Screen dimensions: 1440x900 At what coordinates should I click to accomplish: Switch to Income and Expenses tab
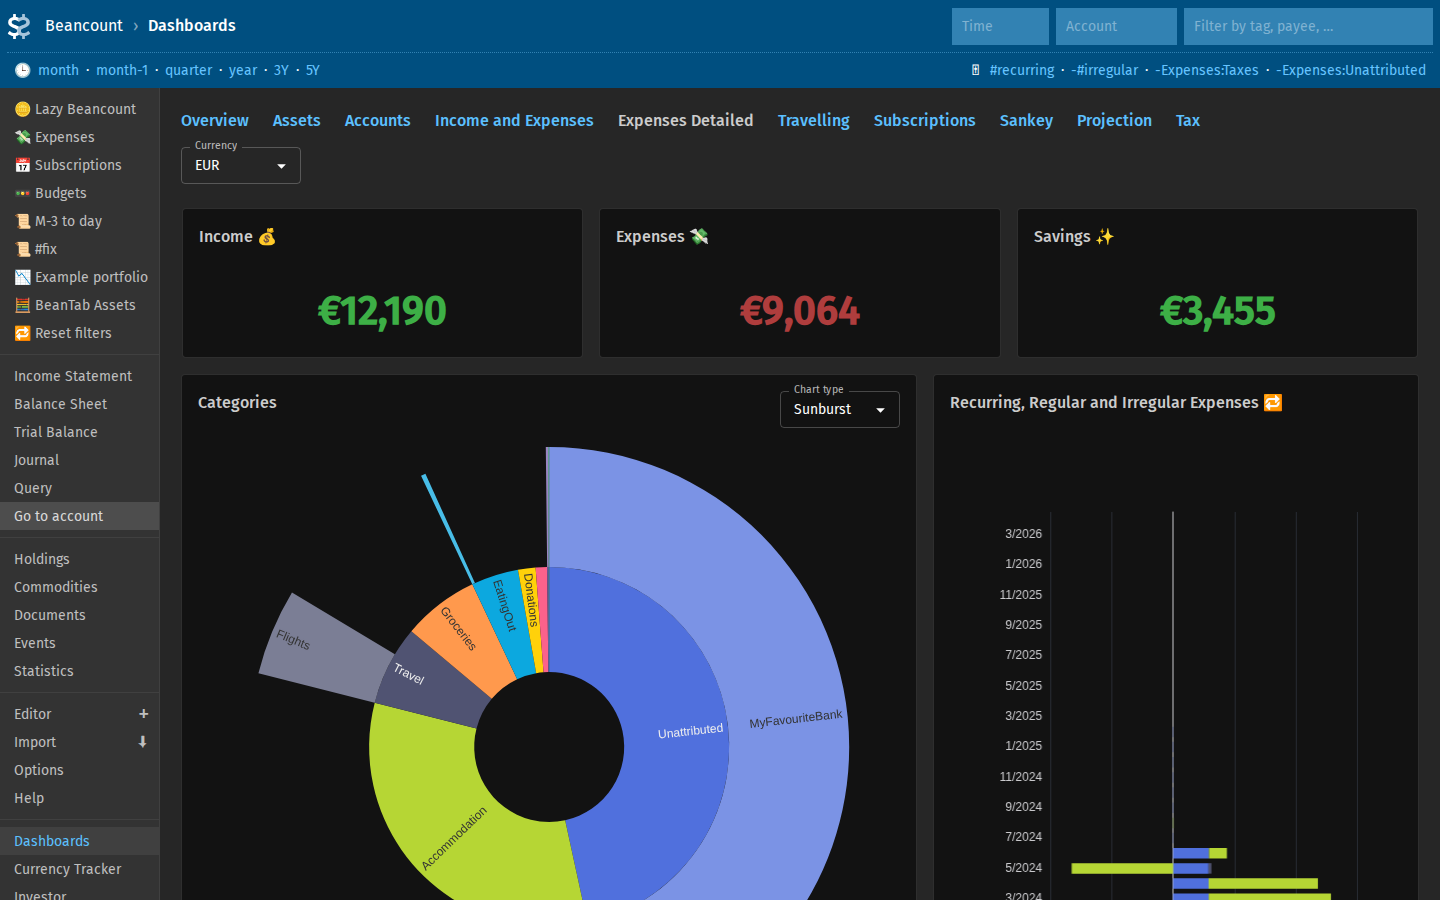(514, 120)
